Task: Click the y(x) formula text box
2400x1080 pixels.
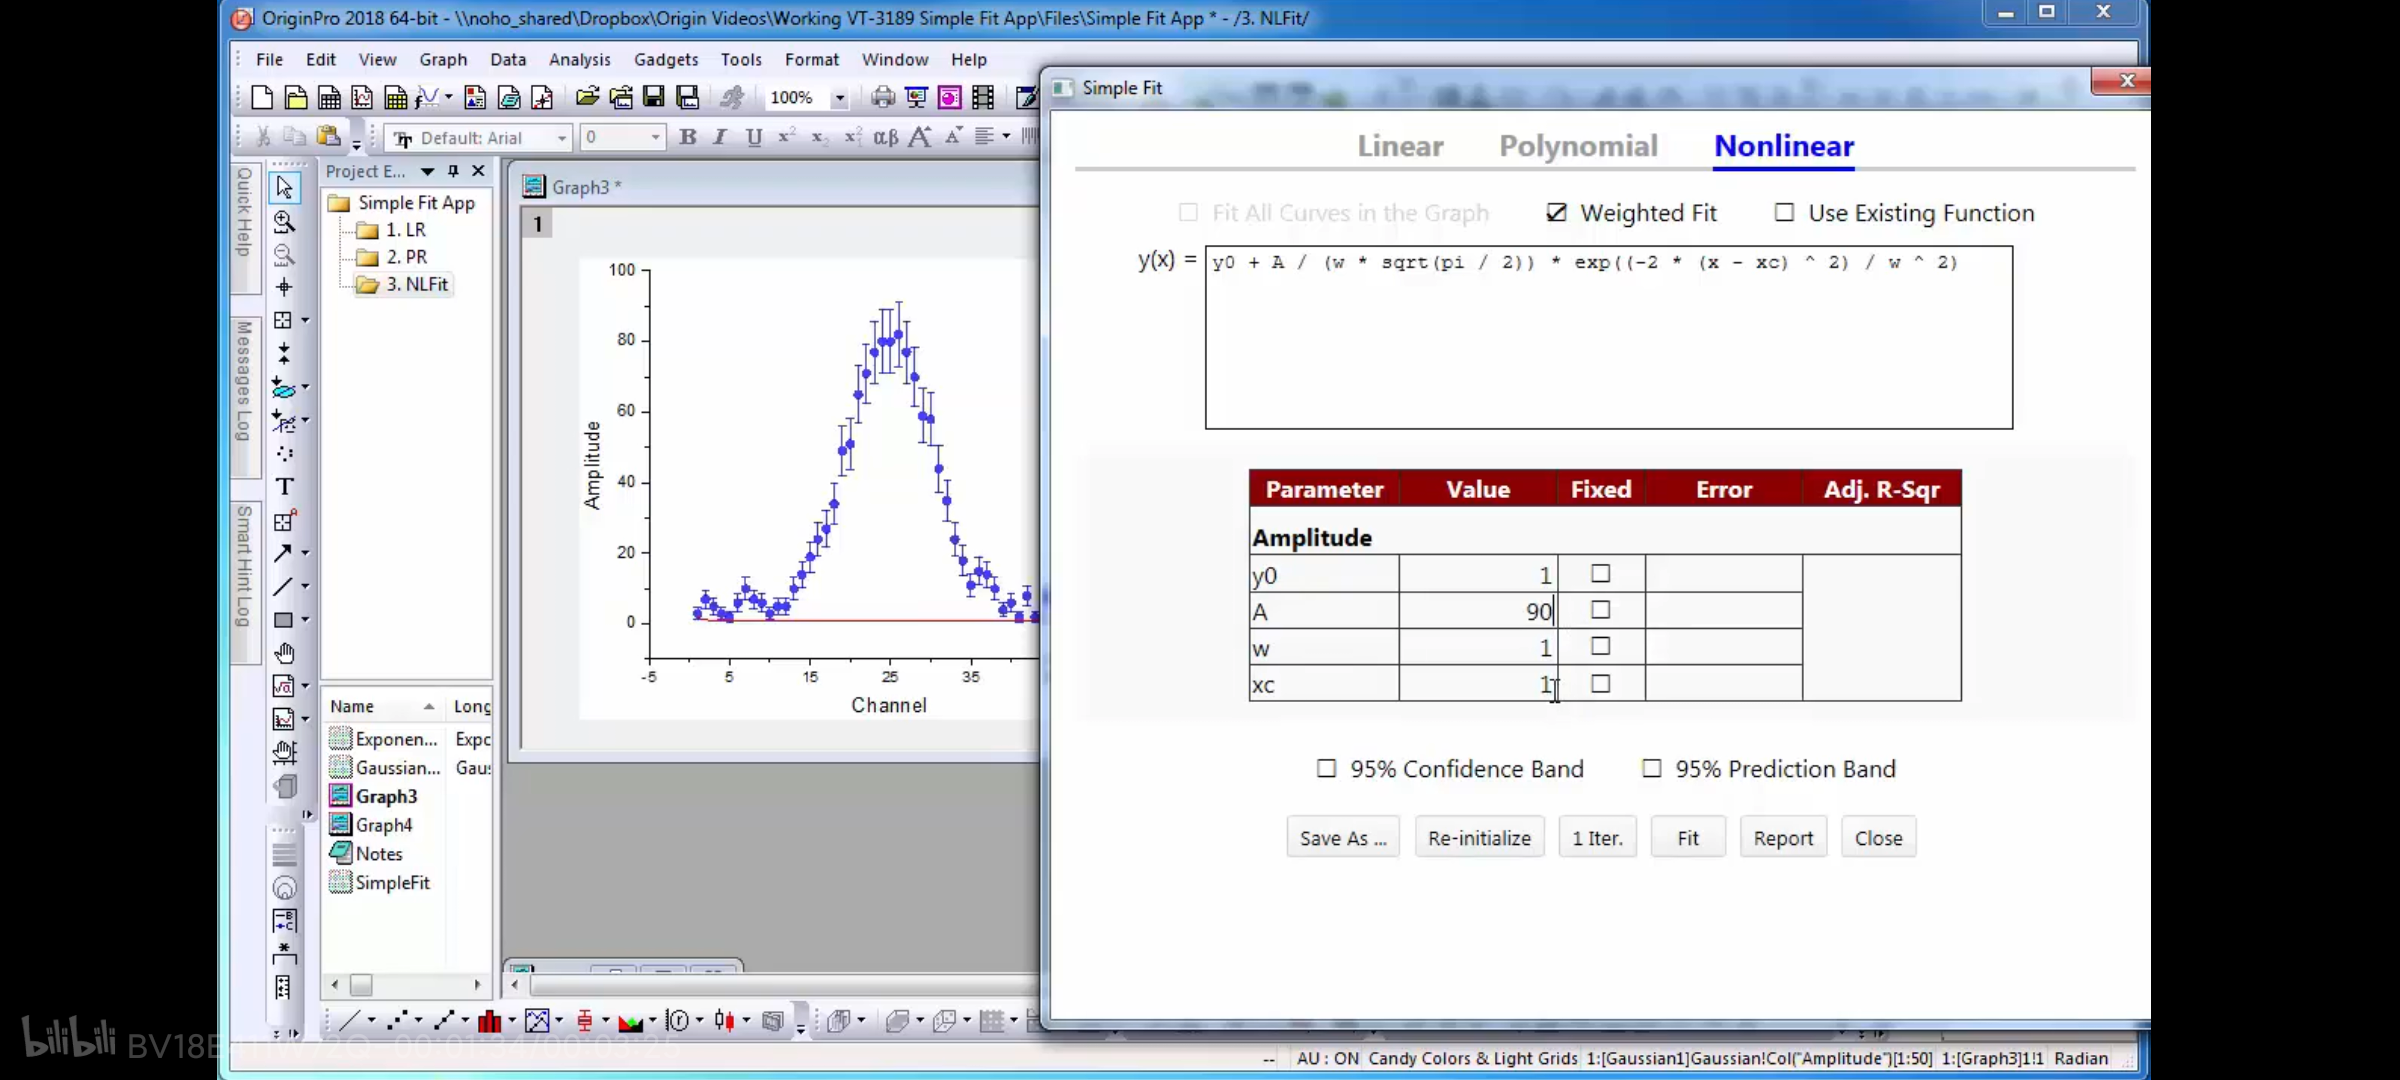Action: (1608, 337)
